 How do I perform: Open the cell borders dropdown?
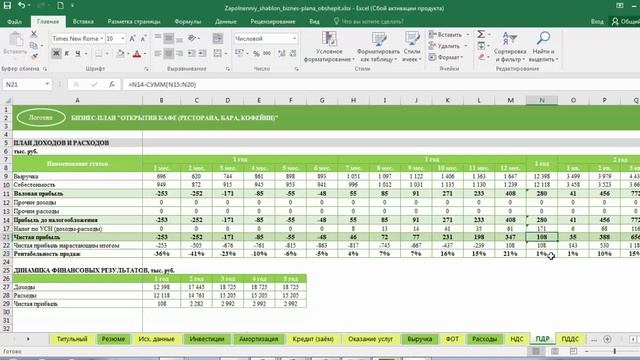tap(107, 53)
